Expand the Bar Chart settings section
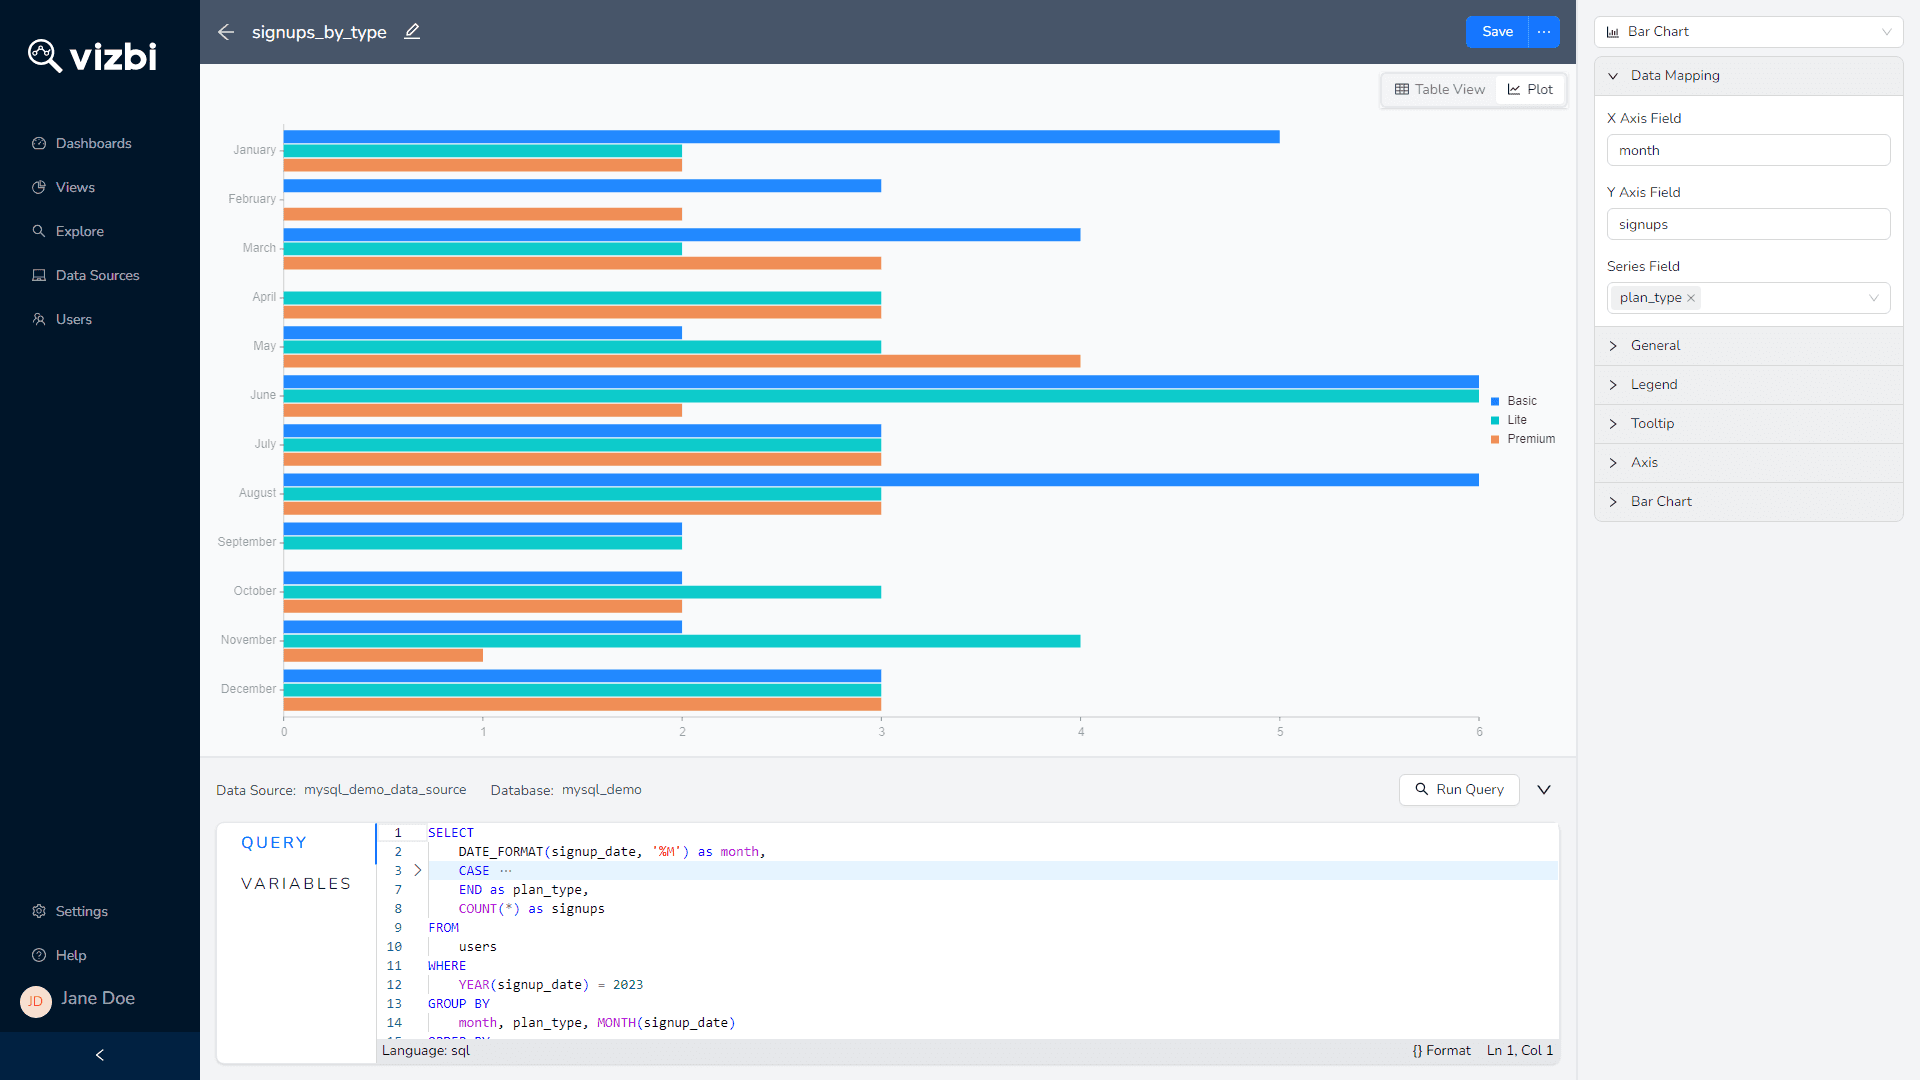 coord(1748,501)
